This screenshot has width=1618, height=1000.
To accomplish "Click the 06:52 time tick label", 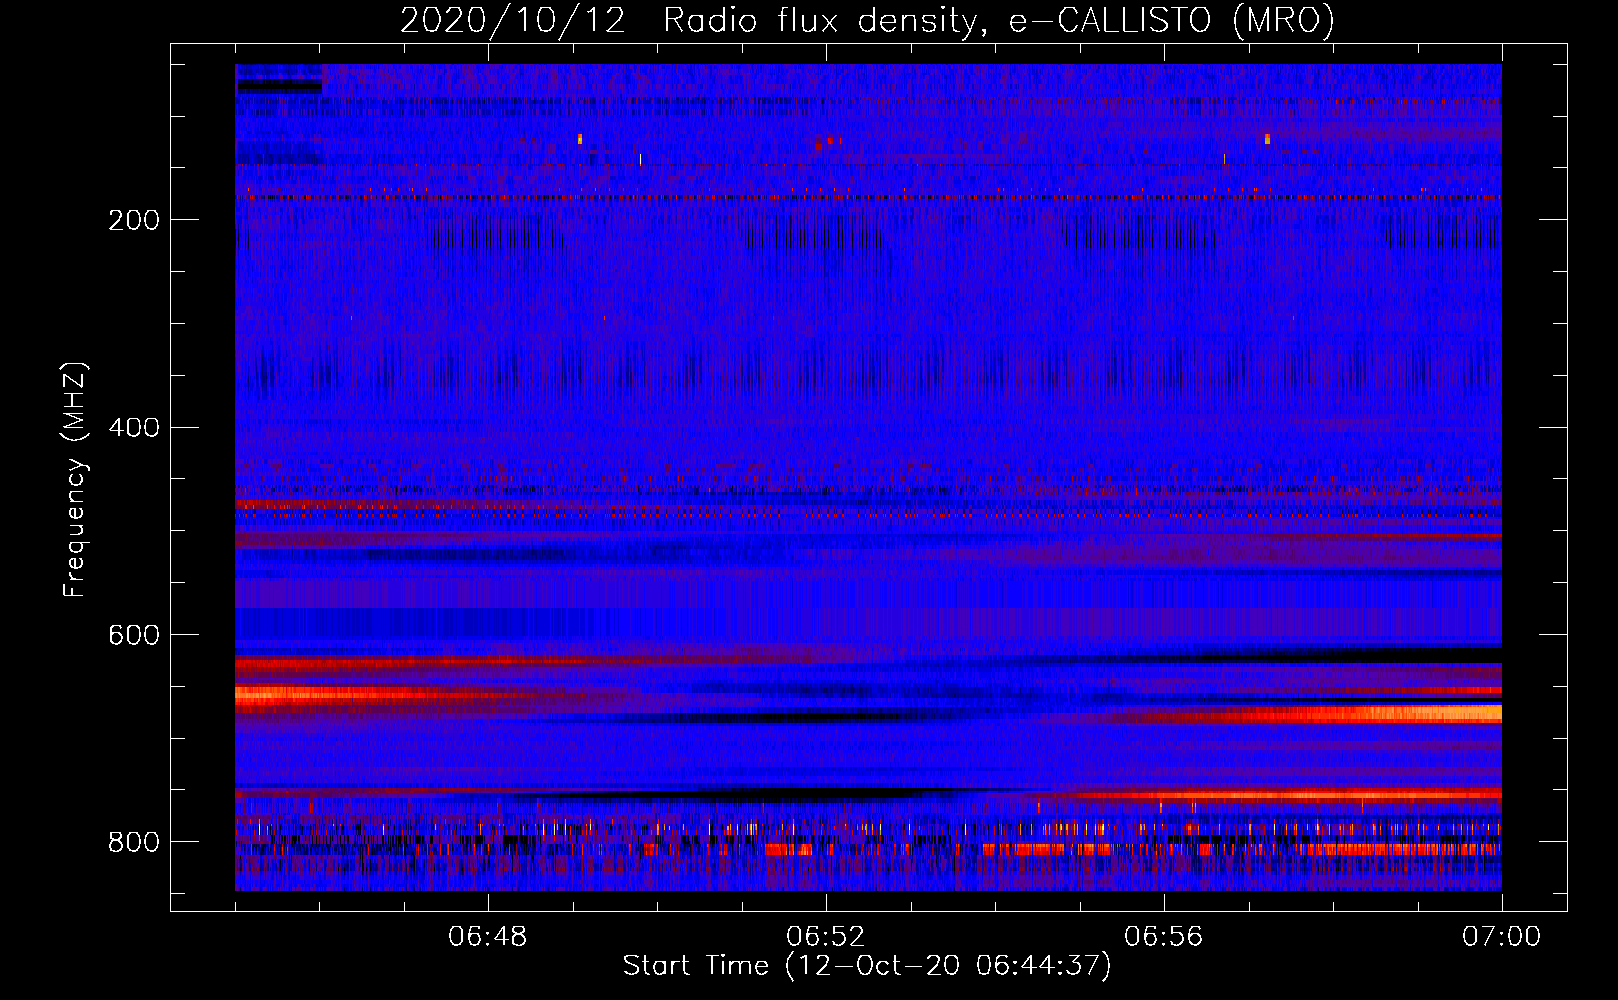I will point(826,937).
